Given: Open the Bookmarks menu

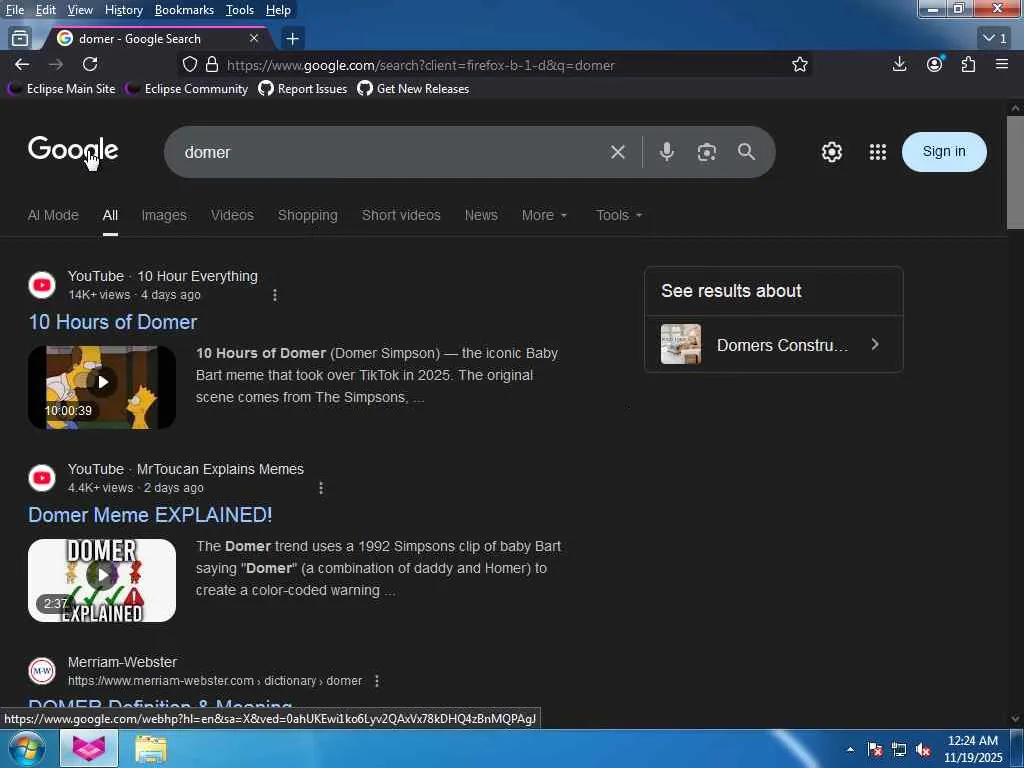Looking at the screenshot, I should pos(184,10).
